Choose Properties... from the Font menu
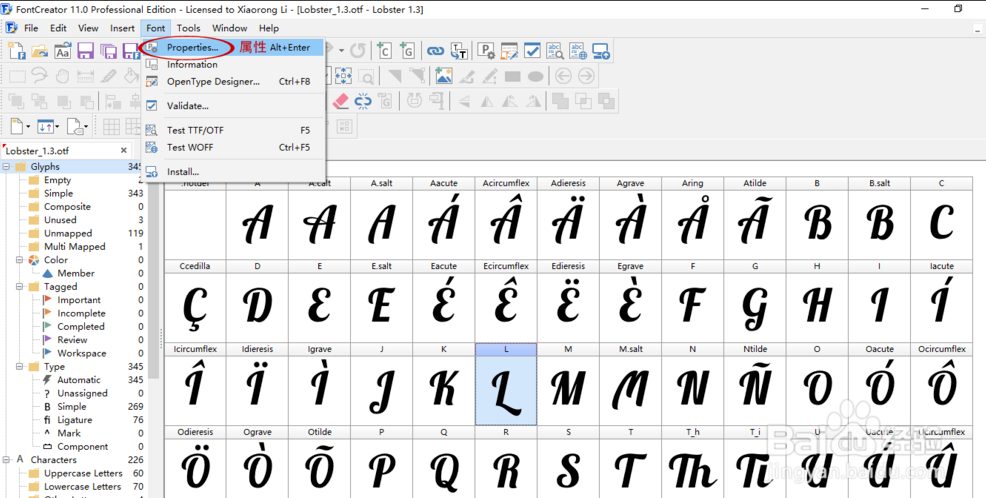 click(x=192, y=47)
